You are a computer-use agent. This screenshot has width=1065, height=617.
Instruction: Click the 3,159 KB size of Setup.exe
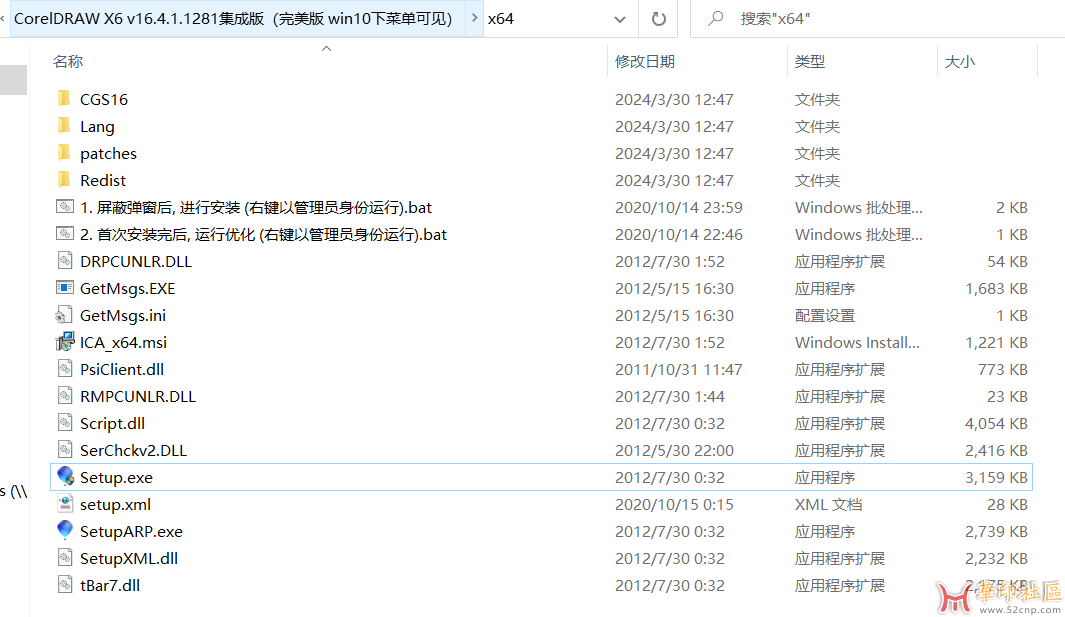[996, 477]
